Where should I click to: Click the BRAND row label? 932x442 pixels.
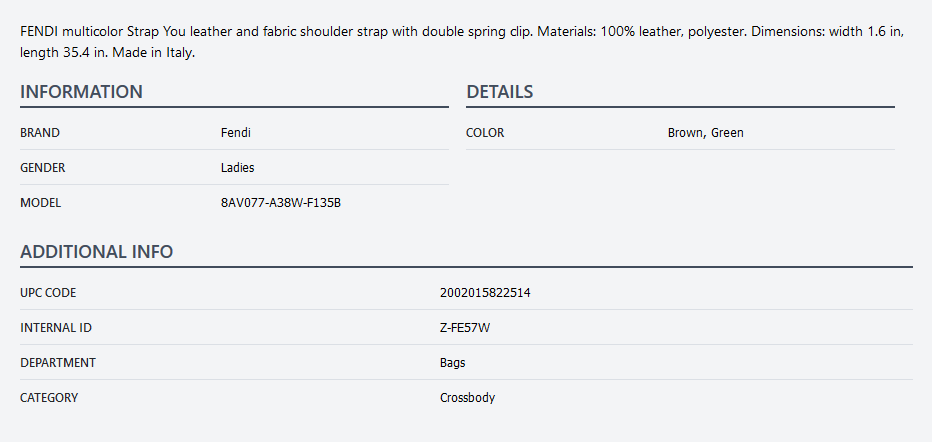pos(40,133)
